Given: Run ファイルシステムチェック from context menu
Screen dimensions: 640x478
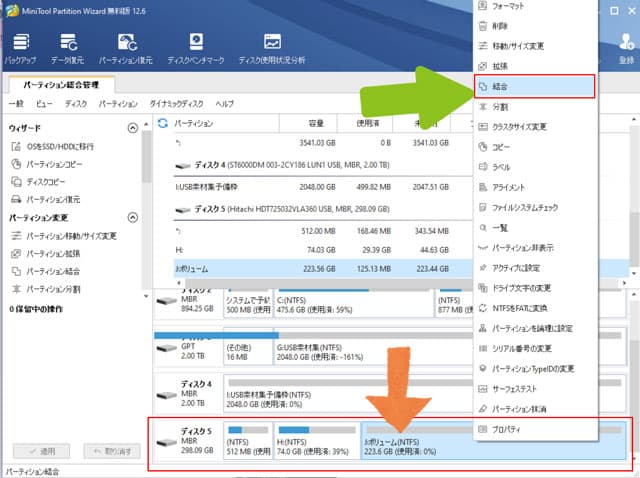Looking at the screenshot, I should coord(536,207).
